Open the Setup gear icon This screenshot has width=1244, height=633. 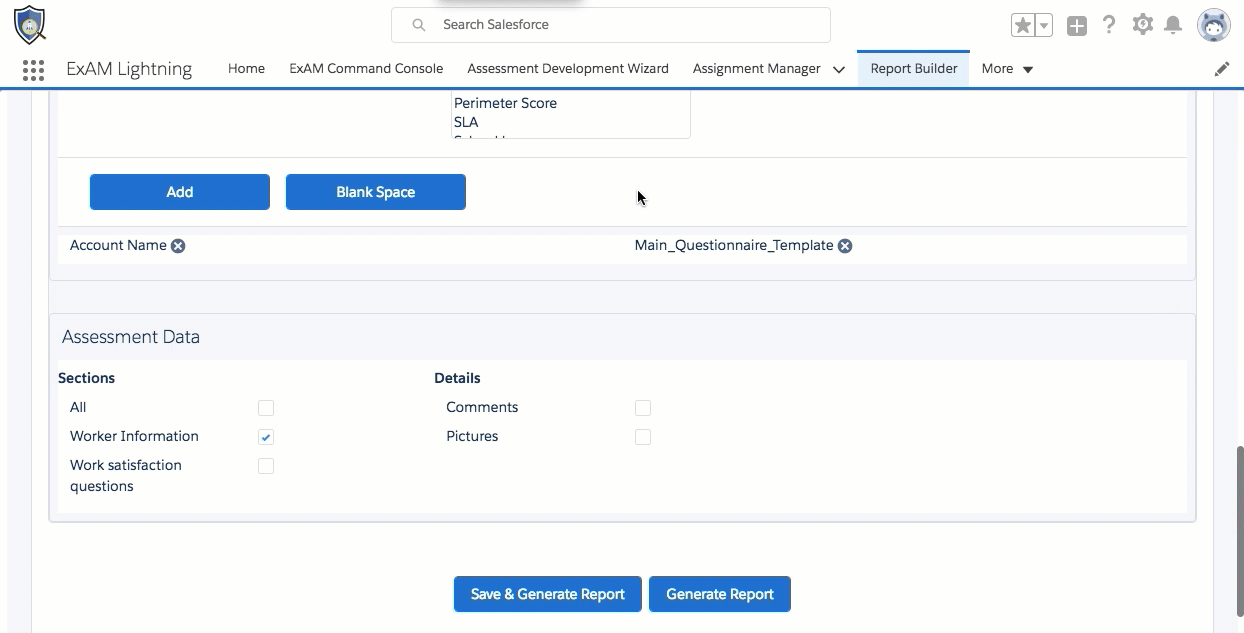click(1143, 25)
